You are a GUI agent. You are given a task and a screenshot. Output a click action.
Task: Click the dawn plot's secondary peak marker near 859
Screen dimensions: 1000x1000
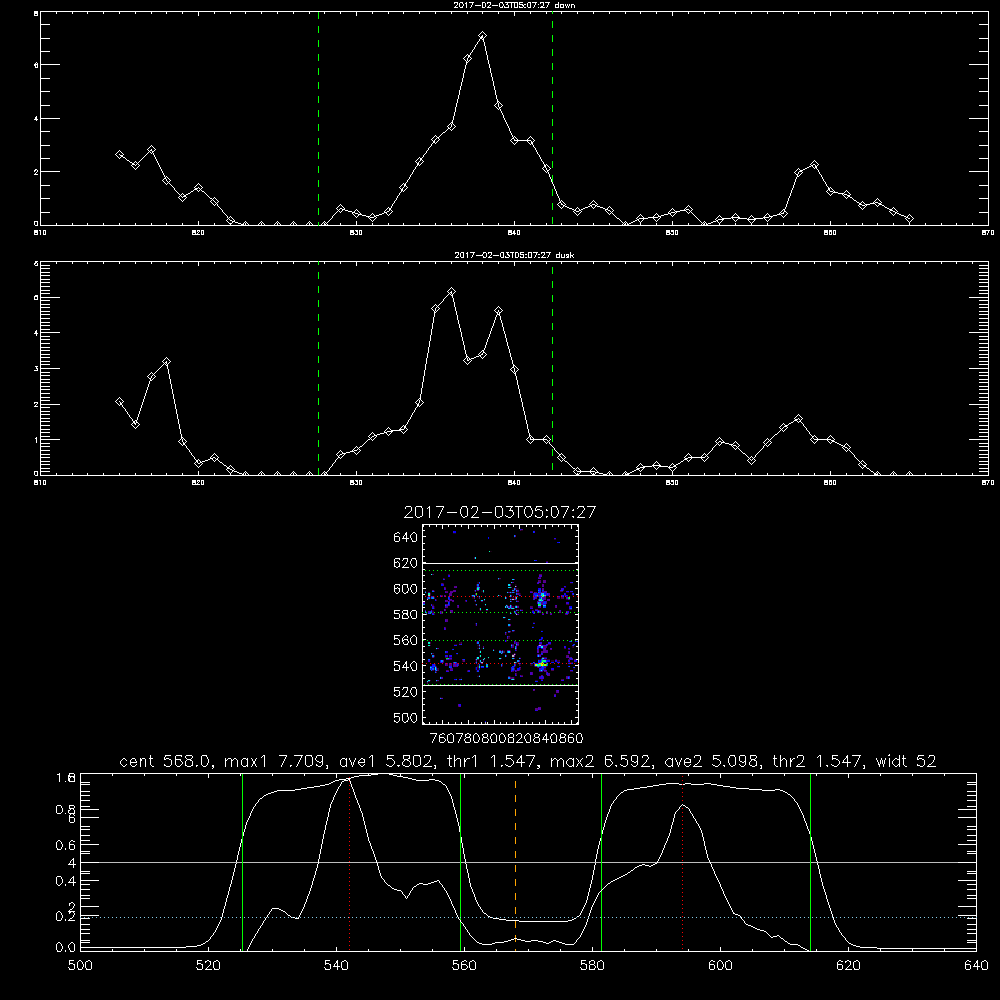click(x=814, y=165)
